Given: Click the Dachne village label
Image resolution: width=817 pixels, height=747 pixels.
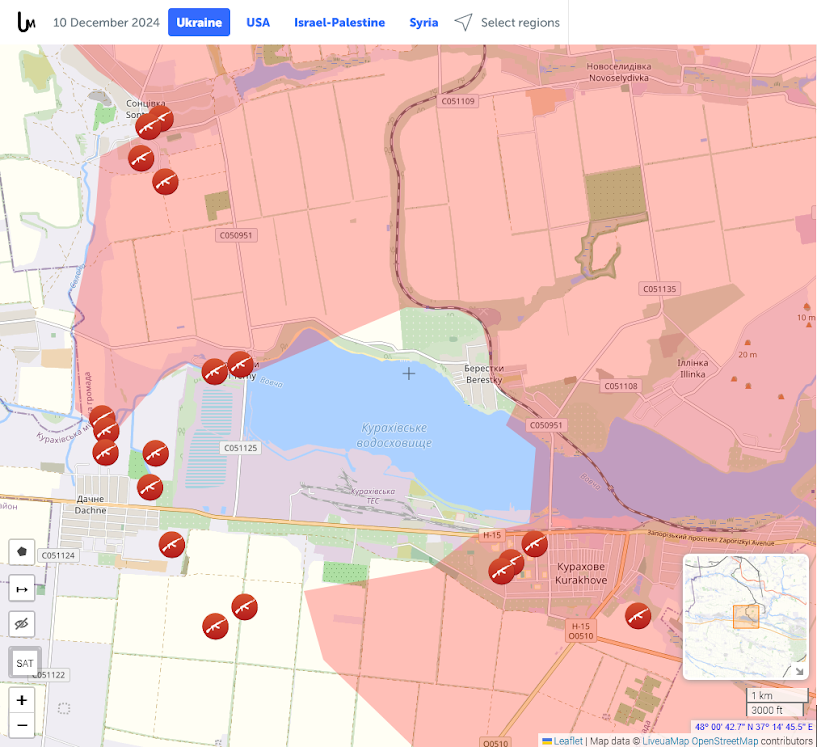Looking at the screenshot, I should coord(90,504).
